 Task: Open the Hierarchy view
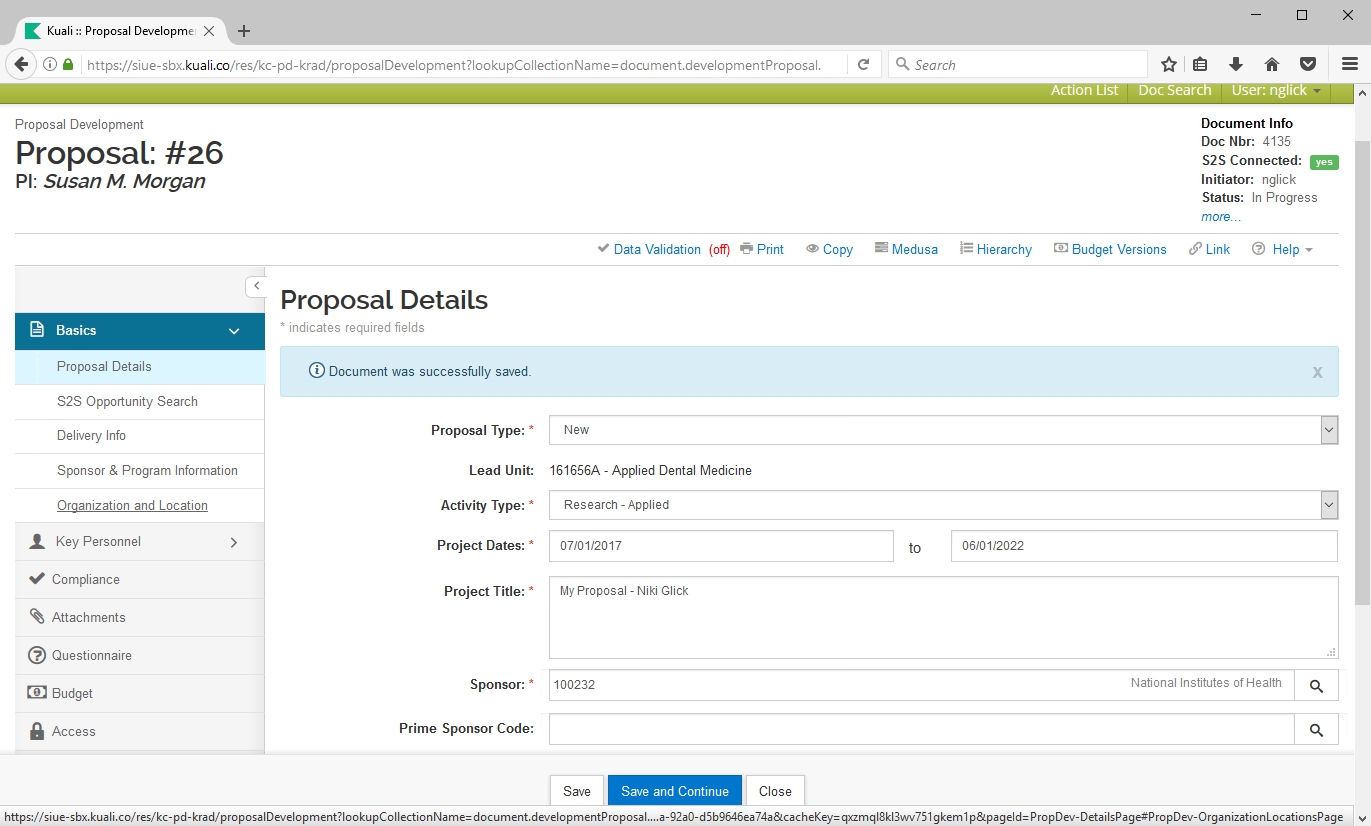pyautogui.click(x=995, y=249)
